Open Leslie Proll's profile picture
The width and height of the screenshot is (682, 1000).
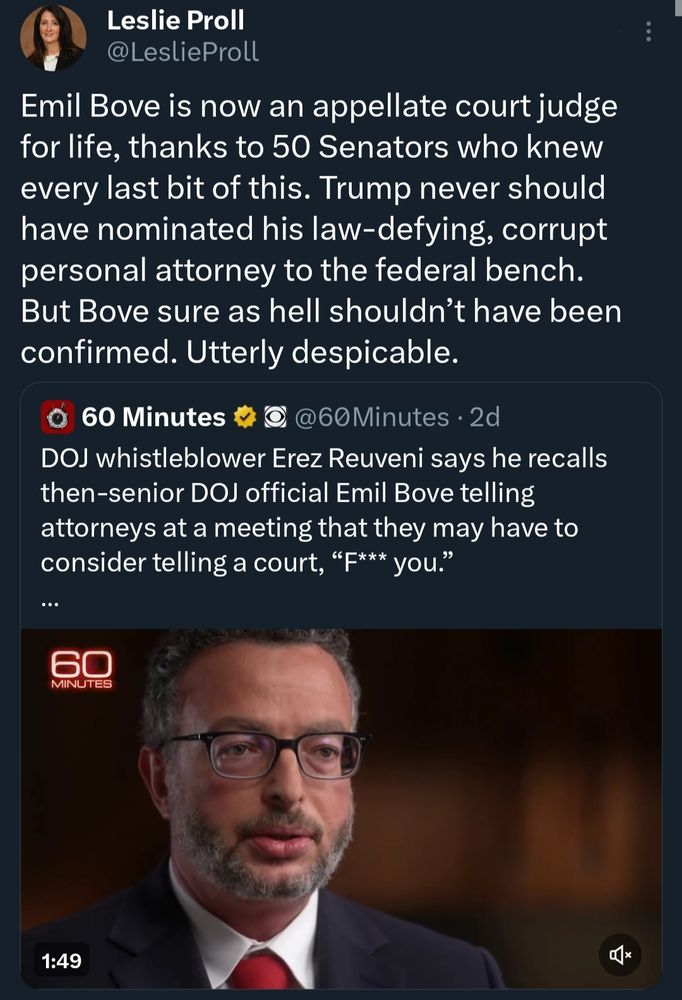(52, 39)
